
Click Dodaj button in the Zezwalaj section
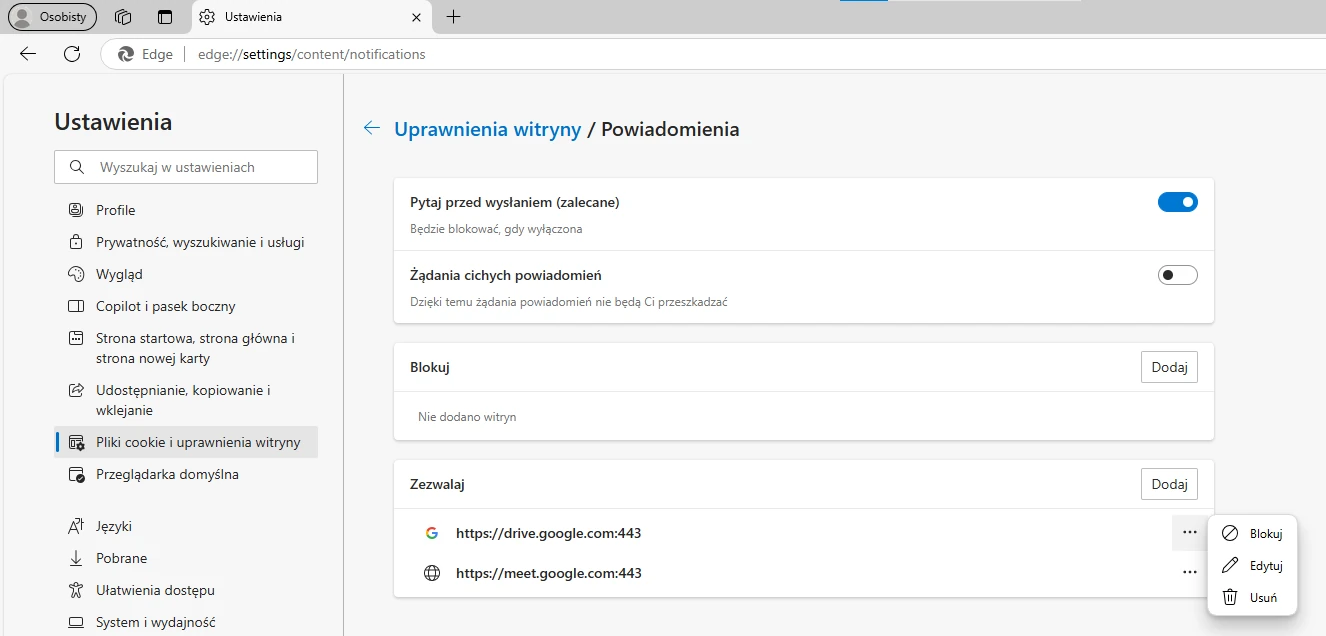point(1169,484)
